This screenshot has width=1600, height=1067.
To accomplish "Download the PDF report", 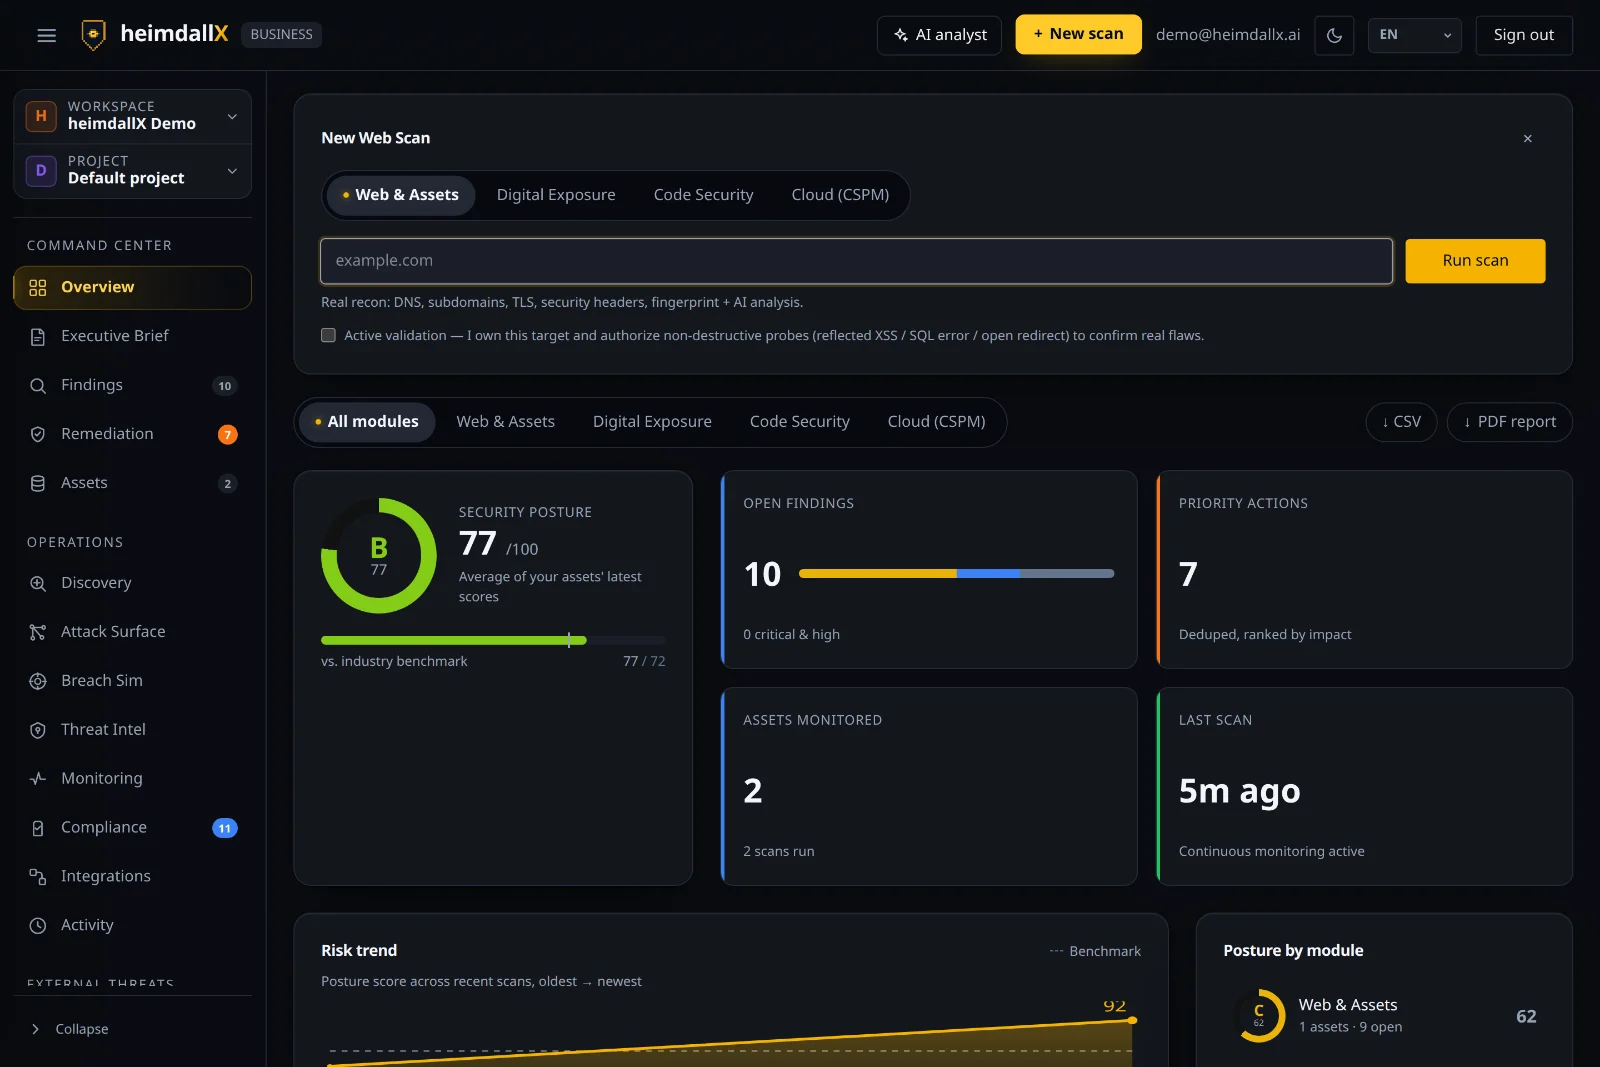I will [1509, 422].
